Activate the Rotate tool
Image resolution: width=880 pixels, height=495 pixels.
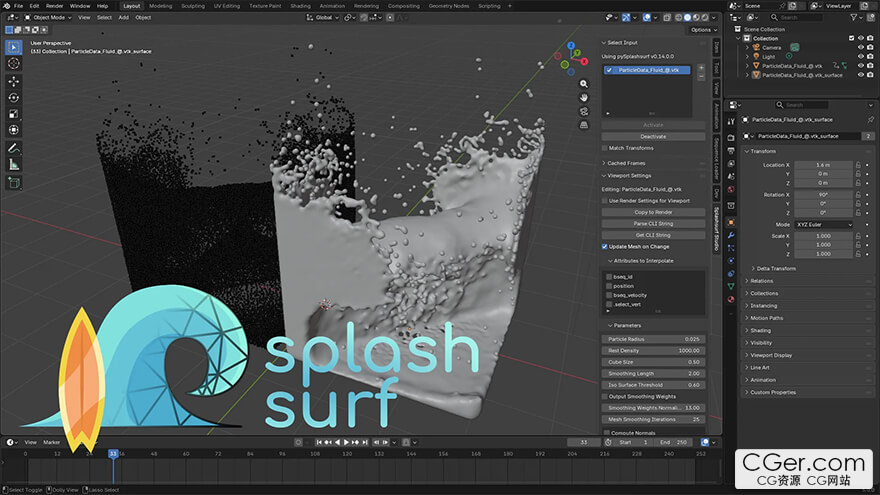tap(14, 97)
